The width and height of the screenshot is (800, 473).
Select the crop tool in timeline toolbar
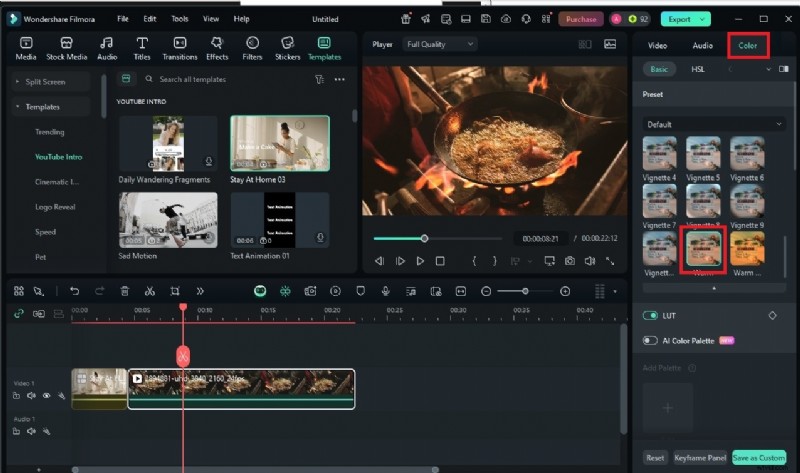coord(175,291)
